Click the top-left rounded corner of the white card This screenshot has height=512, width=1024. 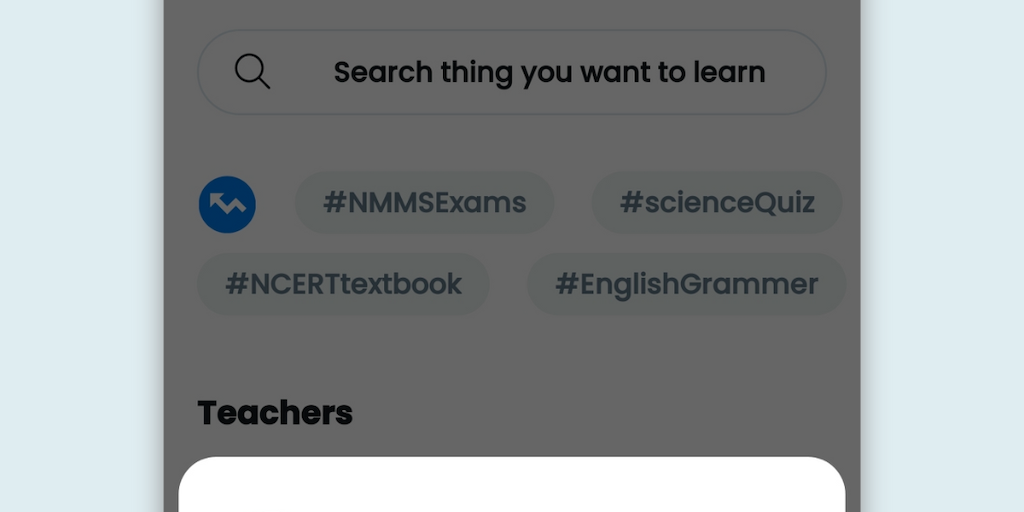pyautogui.click(x=192, y=470)
